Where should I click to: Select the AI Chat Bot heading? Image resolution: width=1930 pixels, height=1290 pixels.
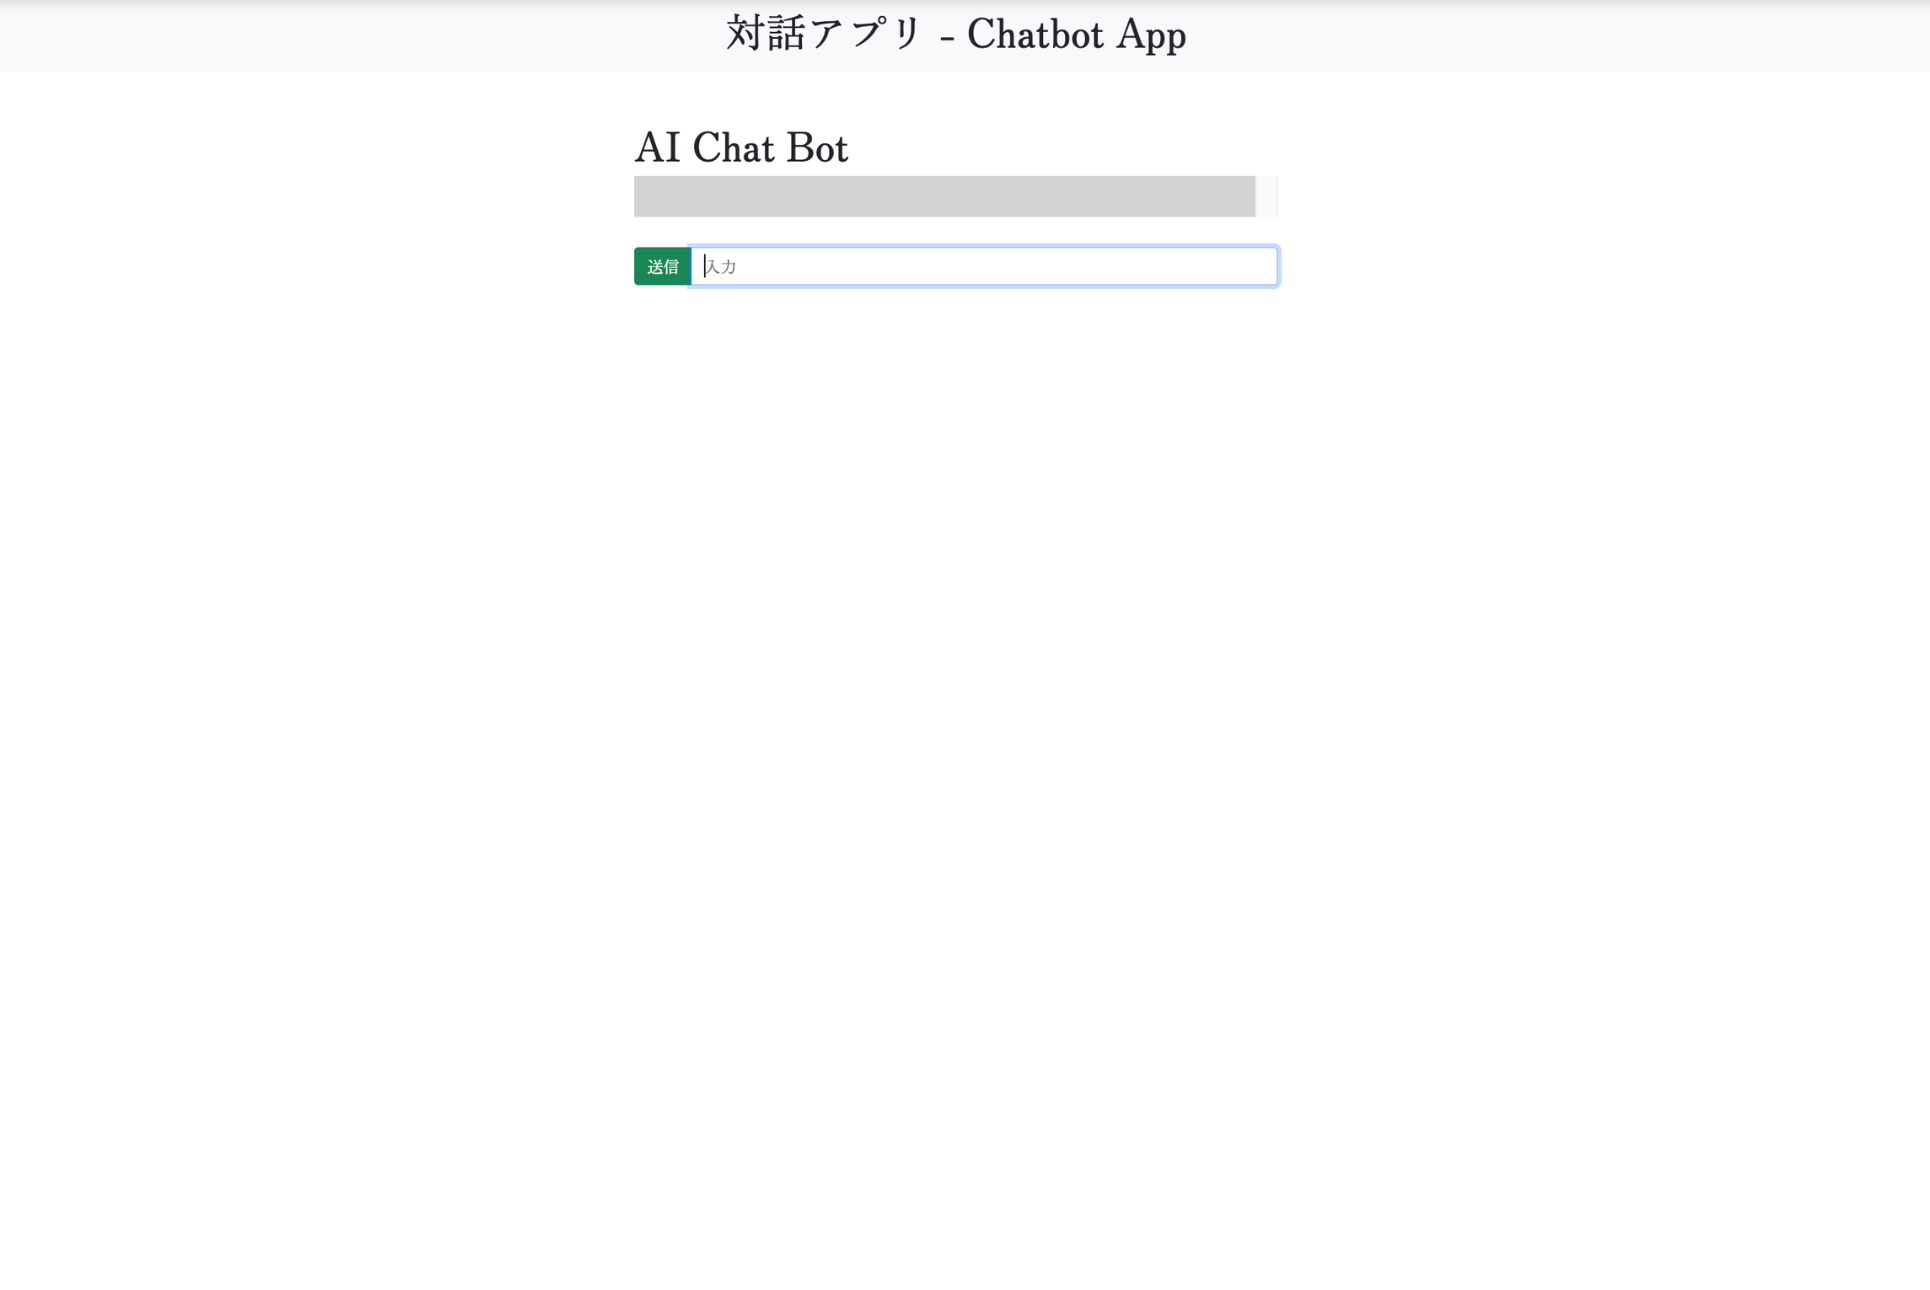tap(741, 148)
